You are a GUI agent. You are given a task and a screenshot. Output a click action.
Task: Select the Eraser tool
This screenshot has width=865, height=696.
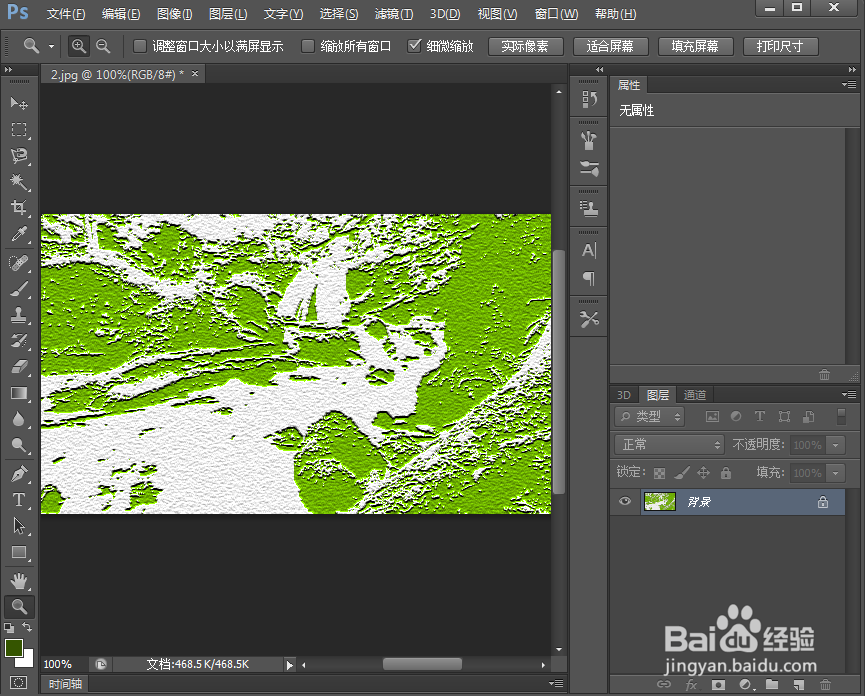pyautogui.click(x=19, y=366)
